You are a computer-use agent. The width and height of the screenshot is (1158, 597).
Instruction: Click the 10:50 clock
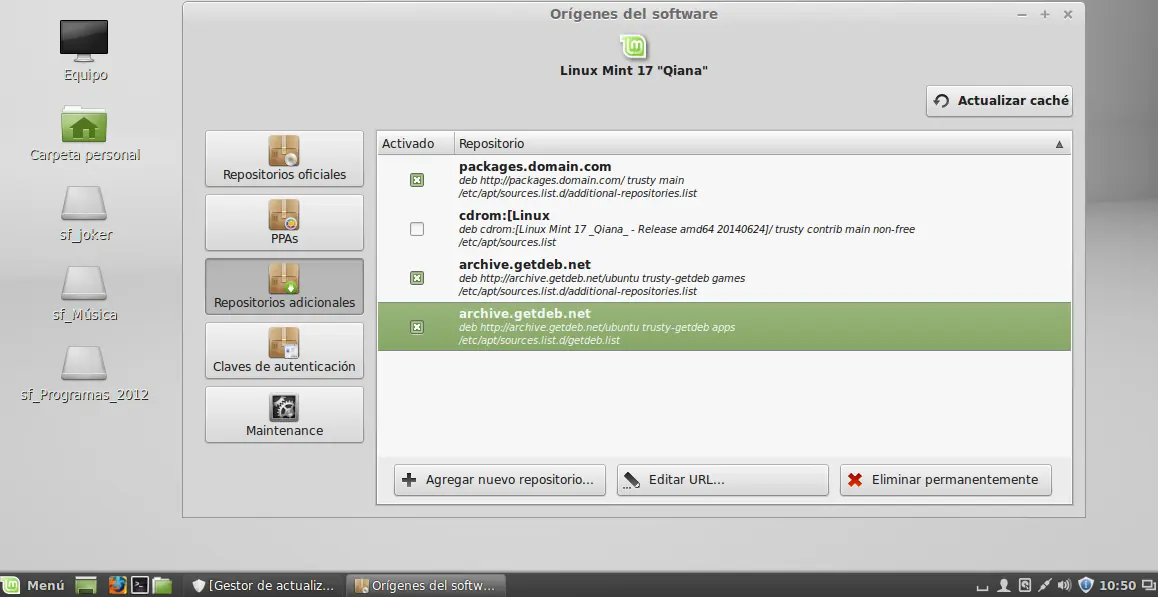pyautogui.click(x=1117, y=586)
